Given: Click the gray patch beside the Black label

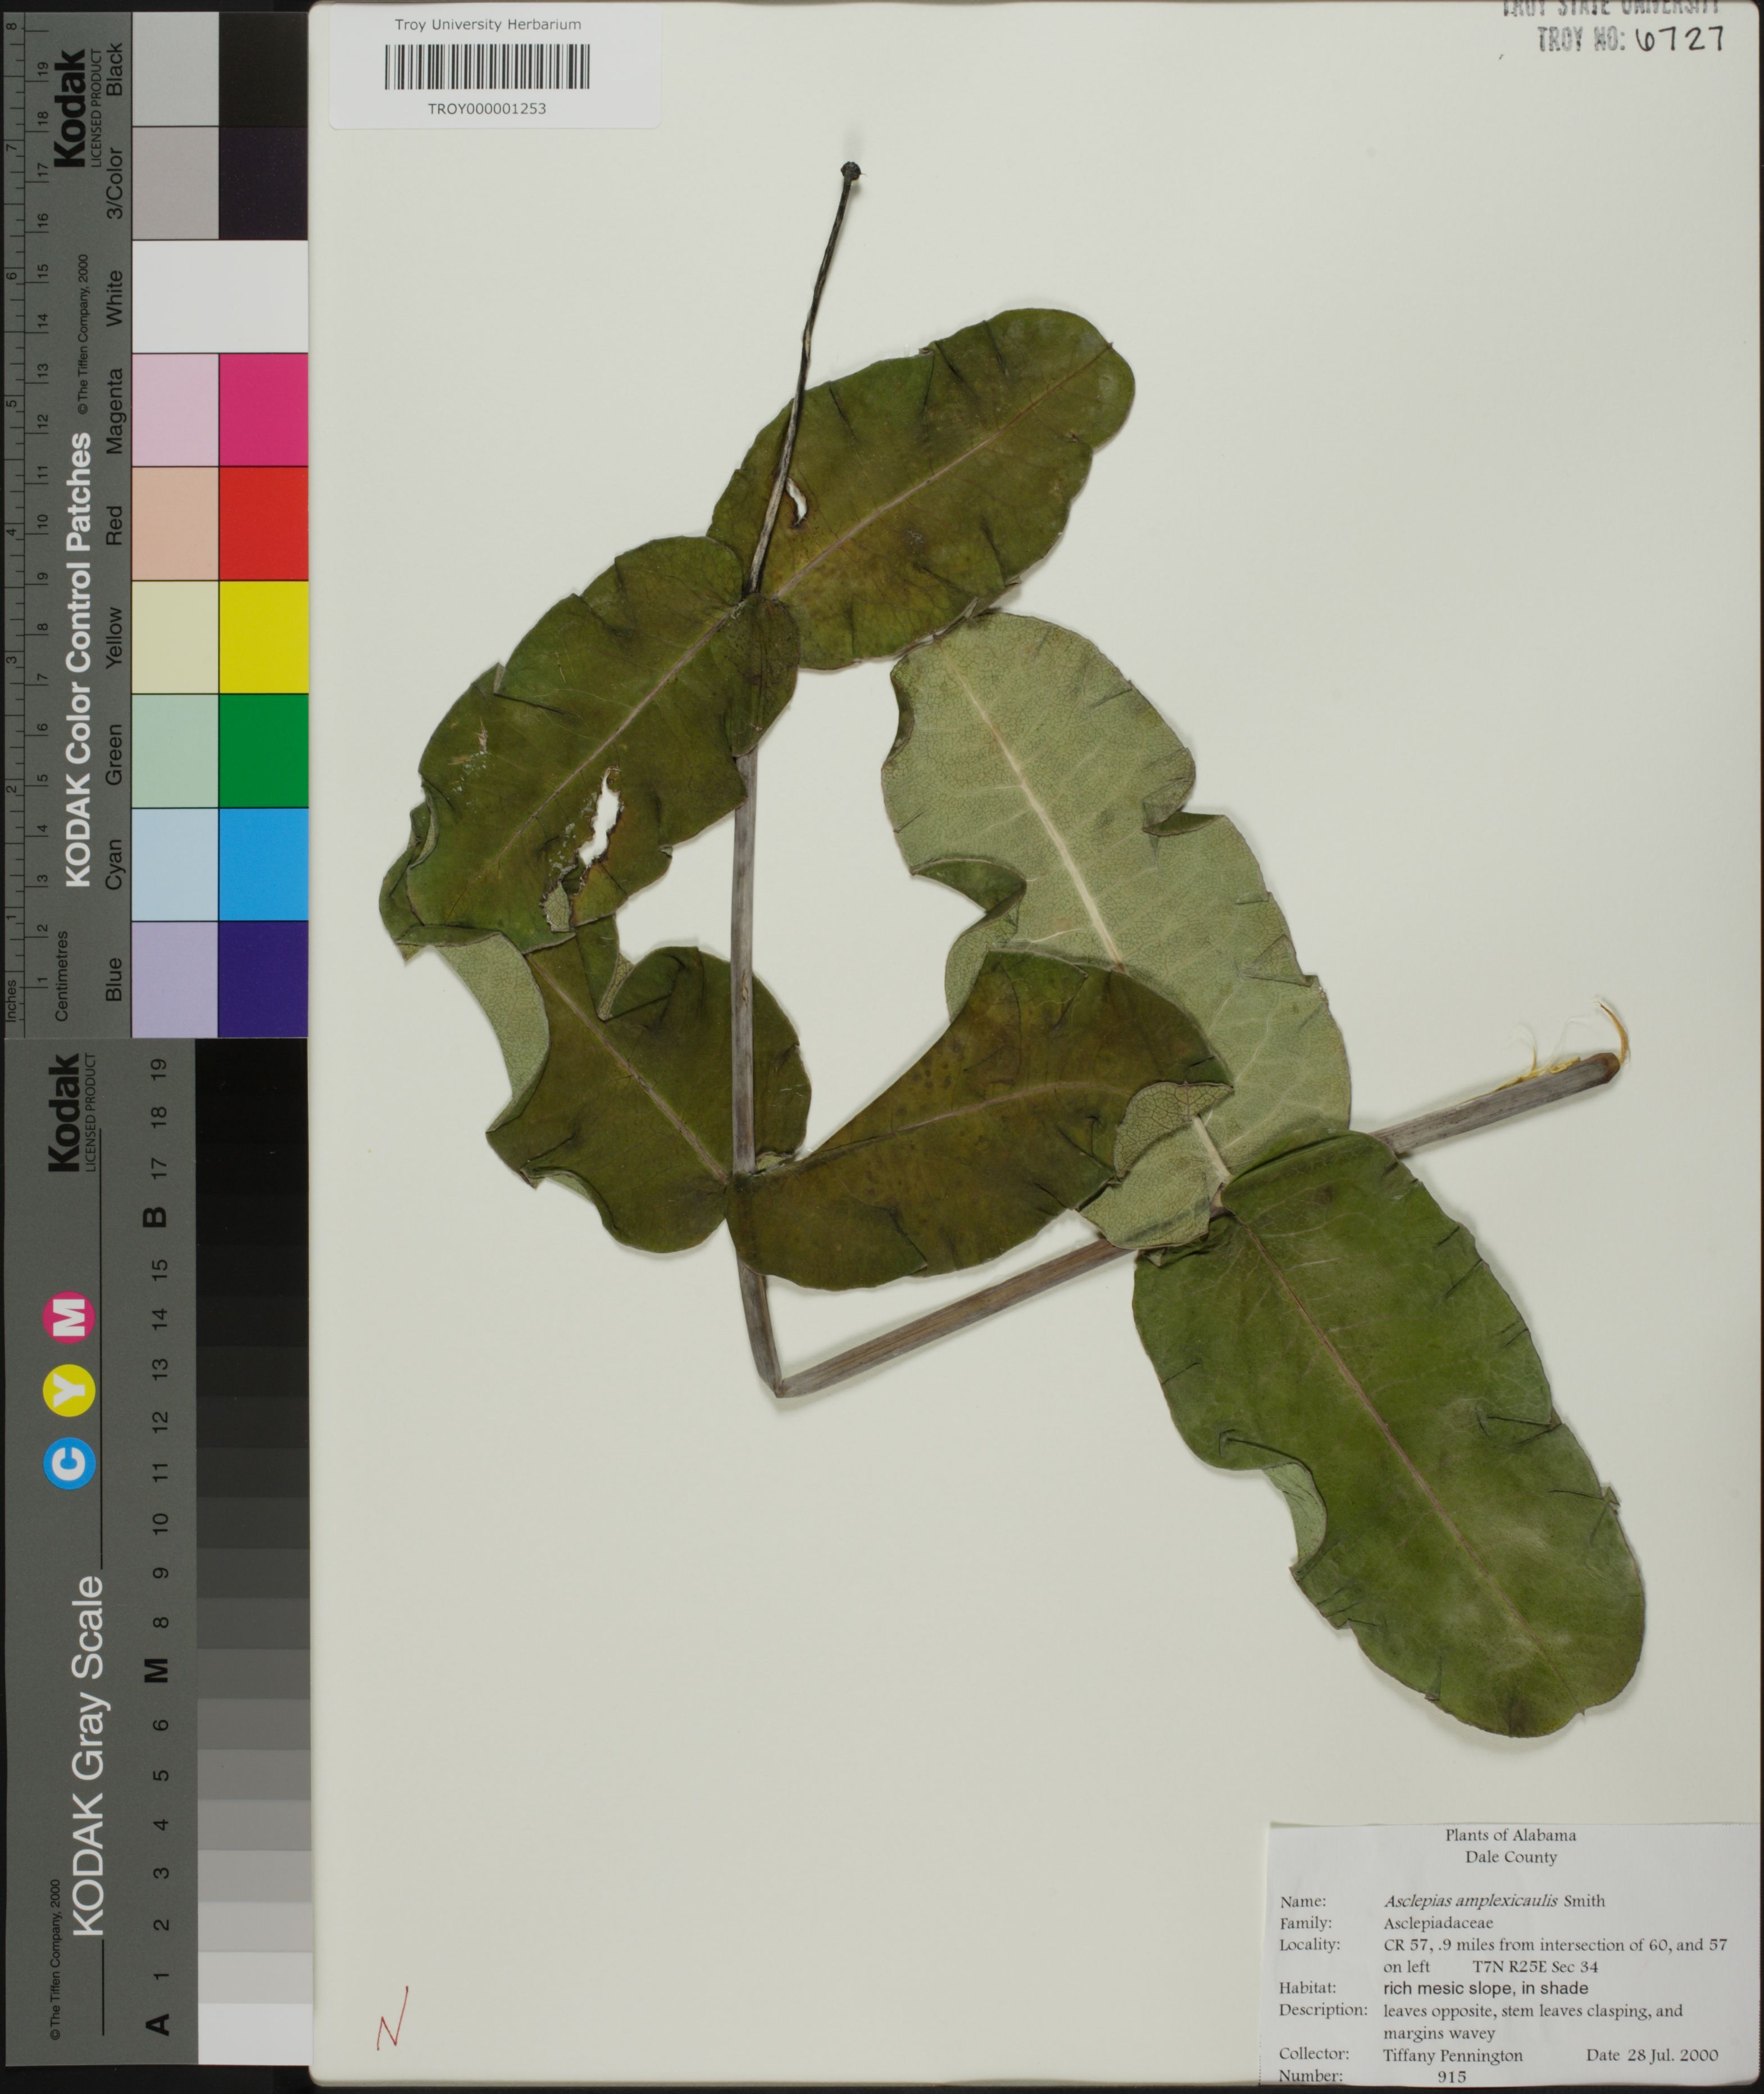Looking at the screenshot, I should [x=175, y=70].
